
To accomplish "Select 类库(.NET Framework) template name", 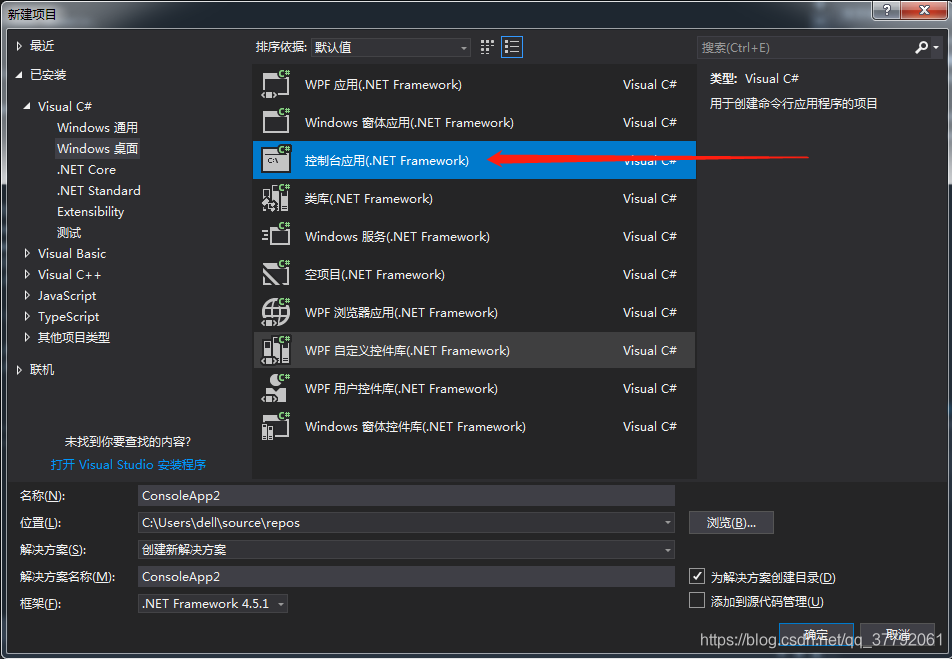I will (x=369, y=199).
